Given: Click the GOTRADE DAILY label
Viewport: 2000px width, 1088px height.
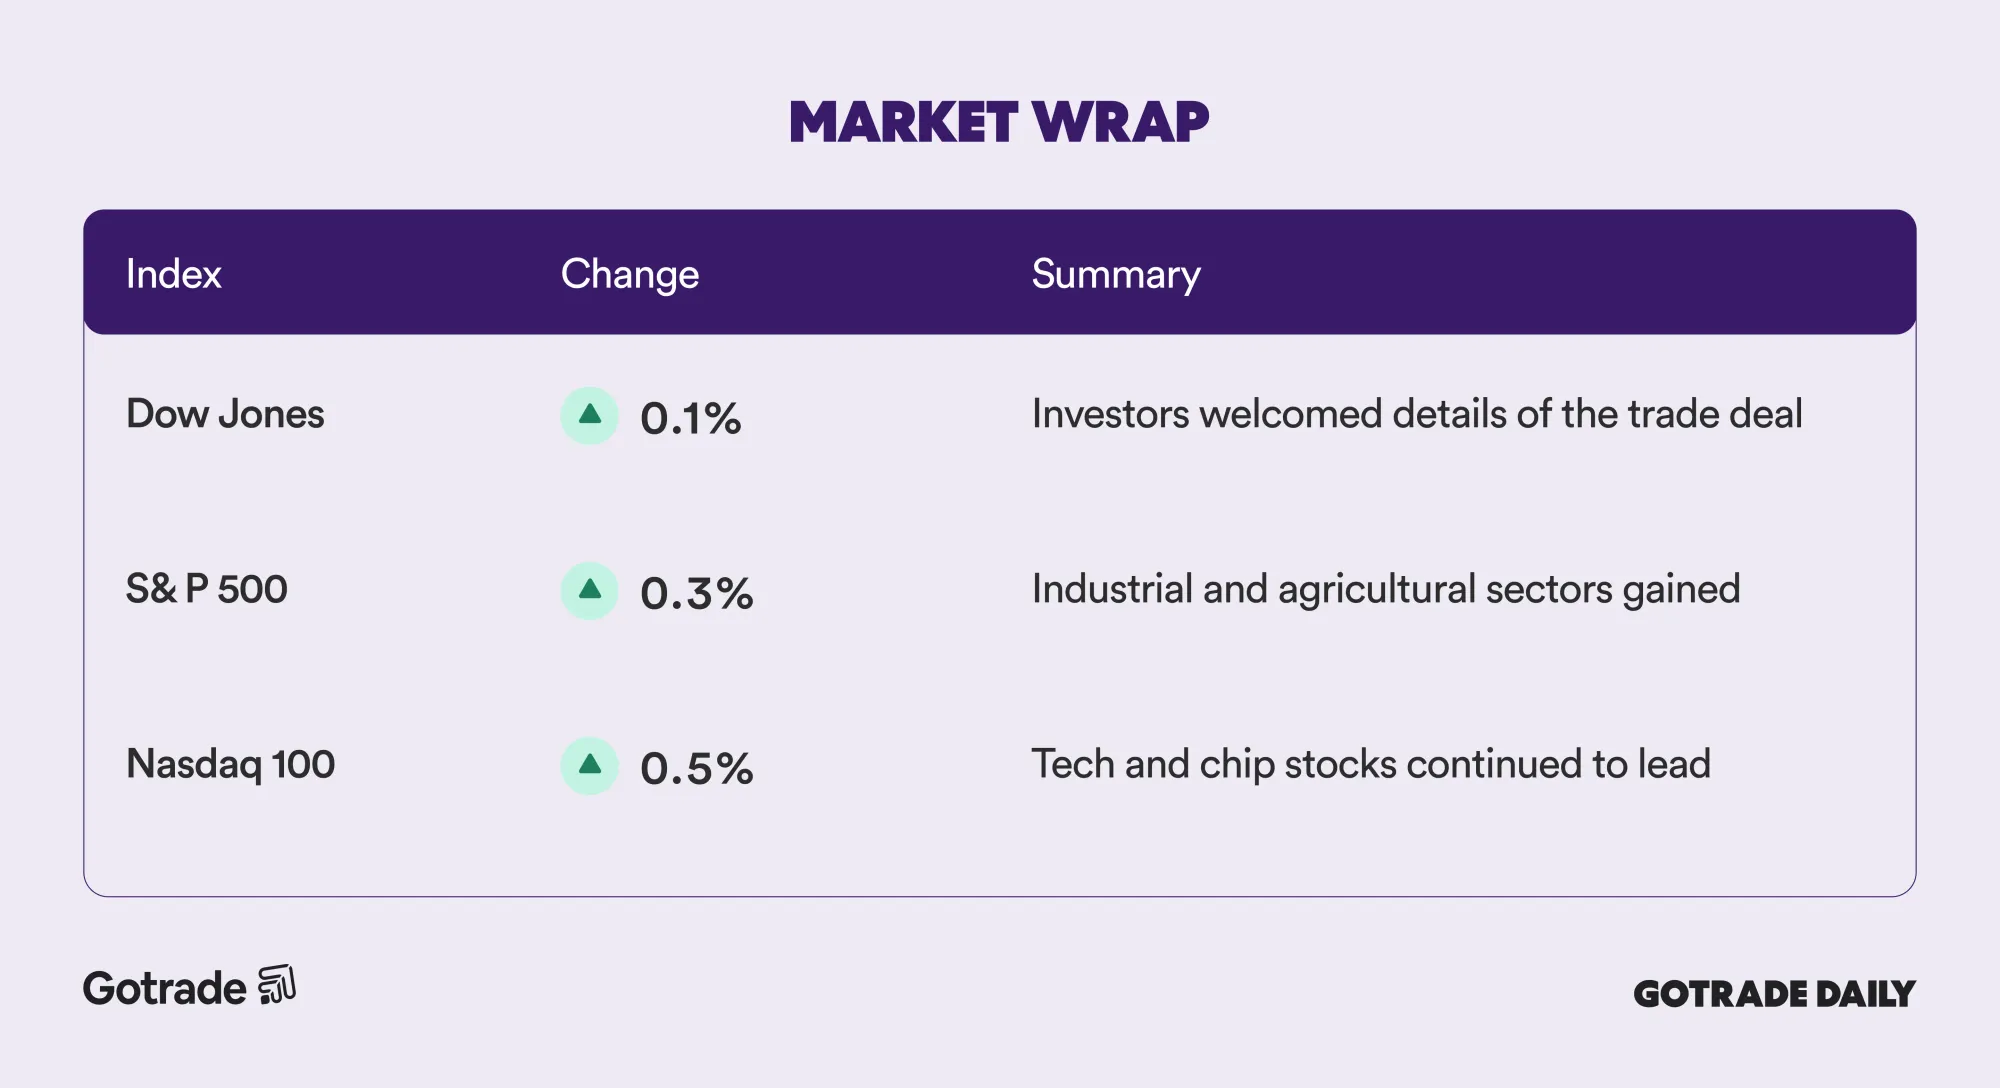Looking at the screenshot, I should (1774, 993).
